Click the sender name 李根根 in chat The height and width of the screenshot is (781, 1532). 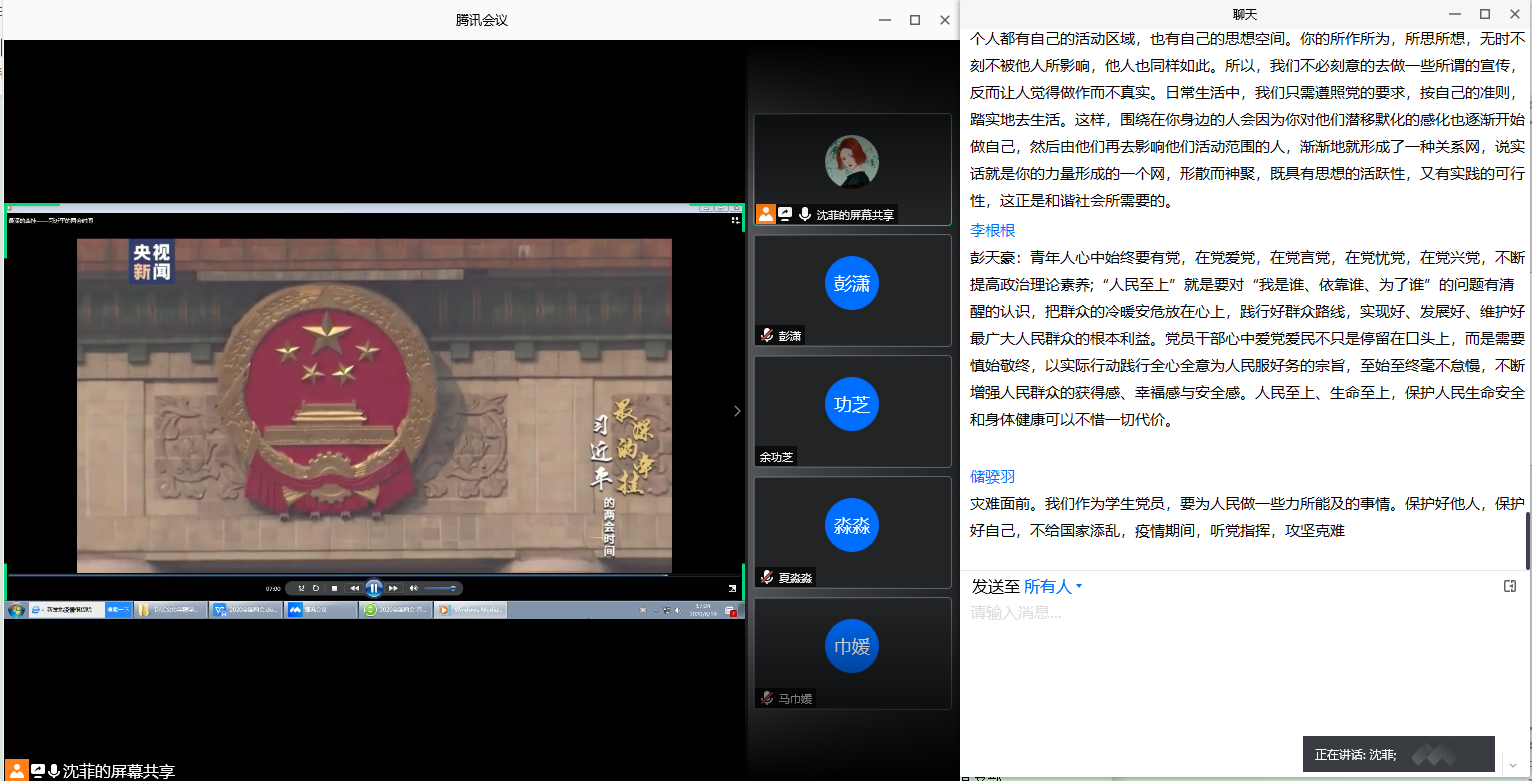[992, 230]
